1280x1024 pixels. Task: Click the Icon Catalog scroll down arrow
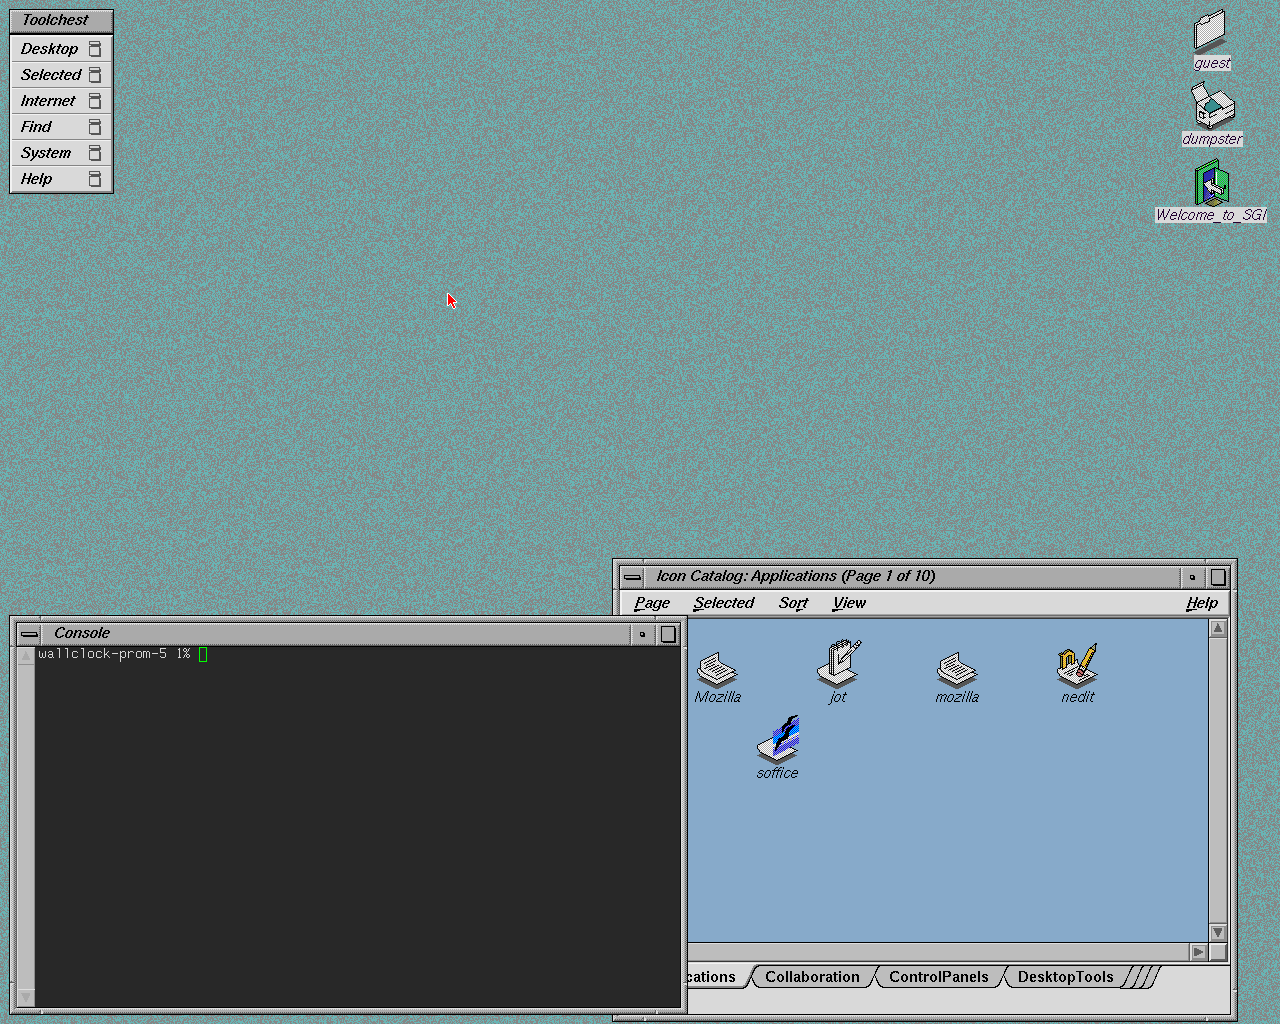pyautogui.click(x=1217, y=932)
